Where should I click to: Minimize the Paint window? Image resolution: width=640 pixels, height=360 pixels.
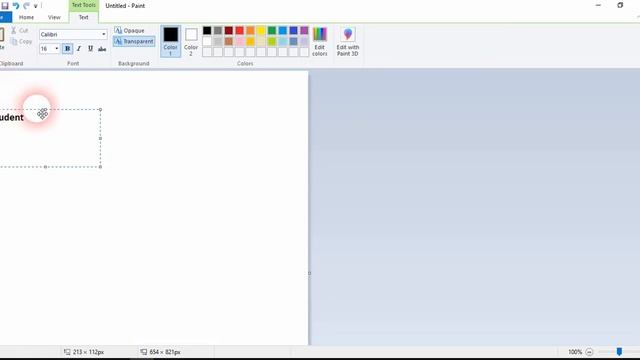(x=598, y=5)
